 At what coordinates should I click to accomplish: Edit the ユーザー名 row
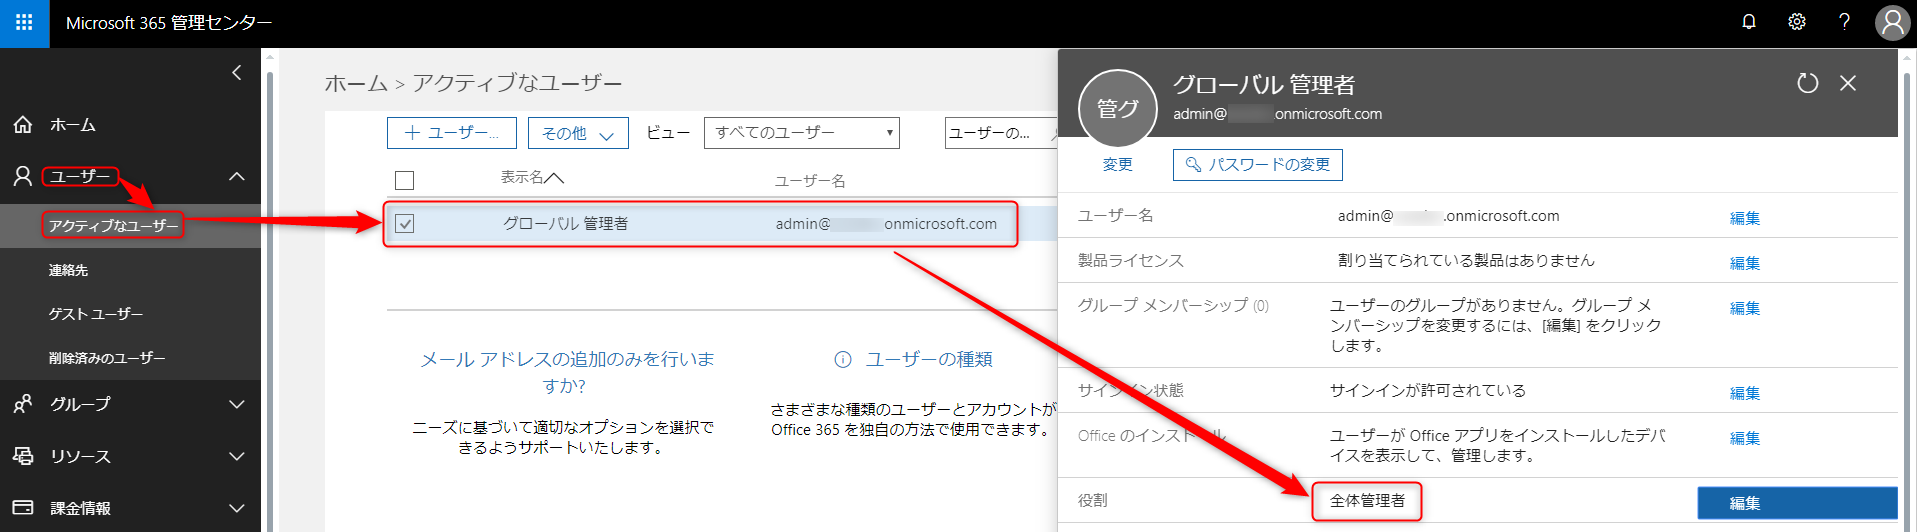tap(1745, 218)
